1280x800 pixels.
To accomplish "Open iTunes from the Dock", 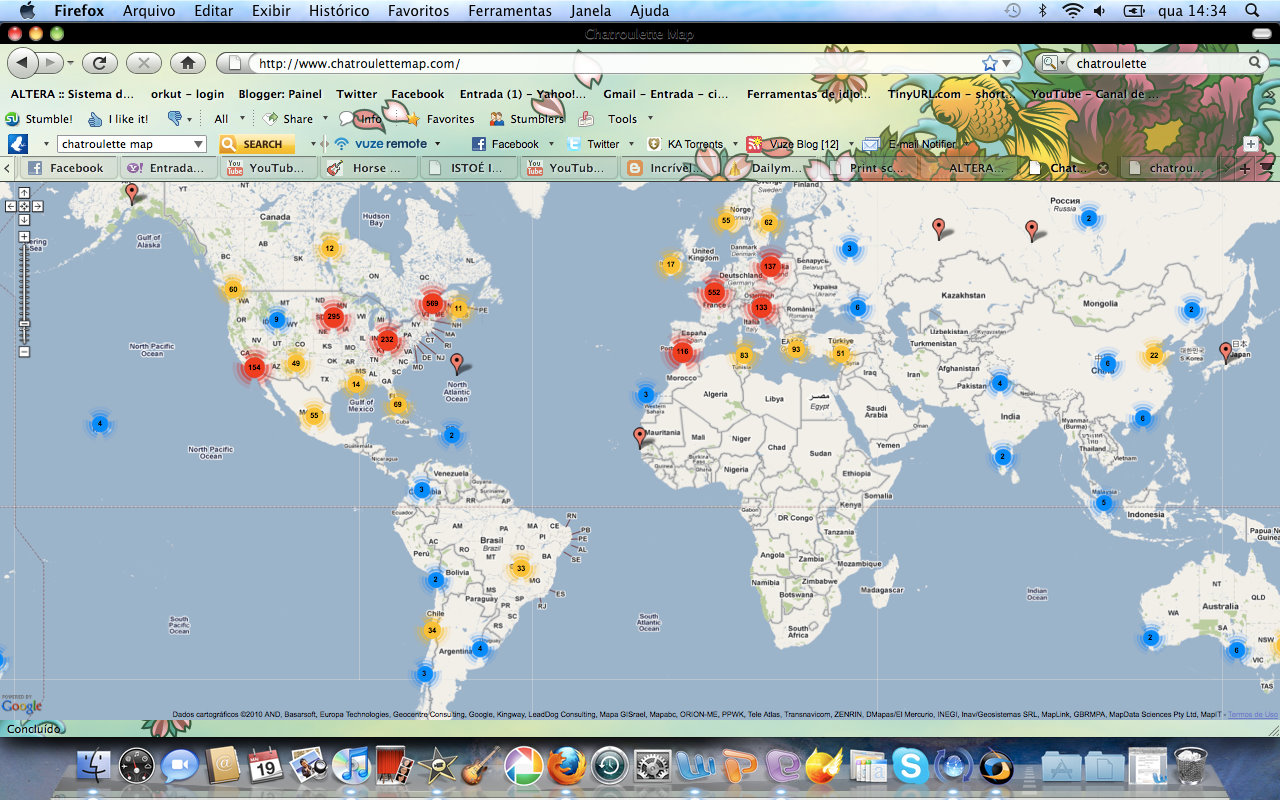I will pyautogui.click(x=352, y=766).
